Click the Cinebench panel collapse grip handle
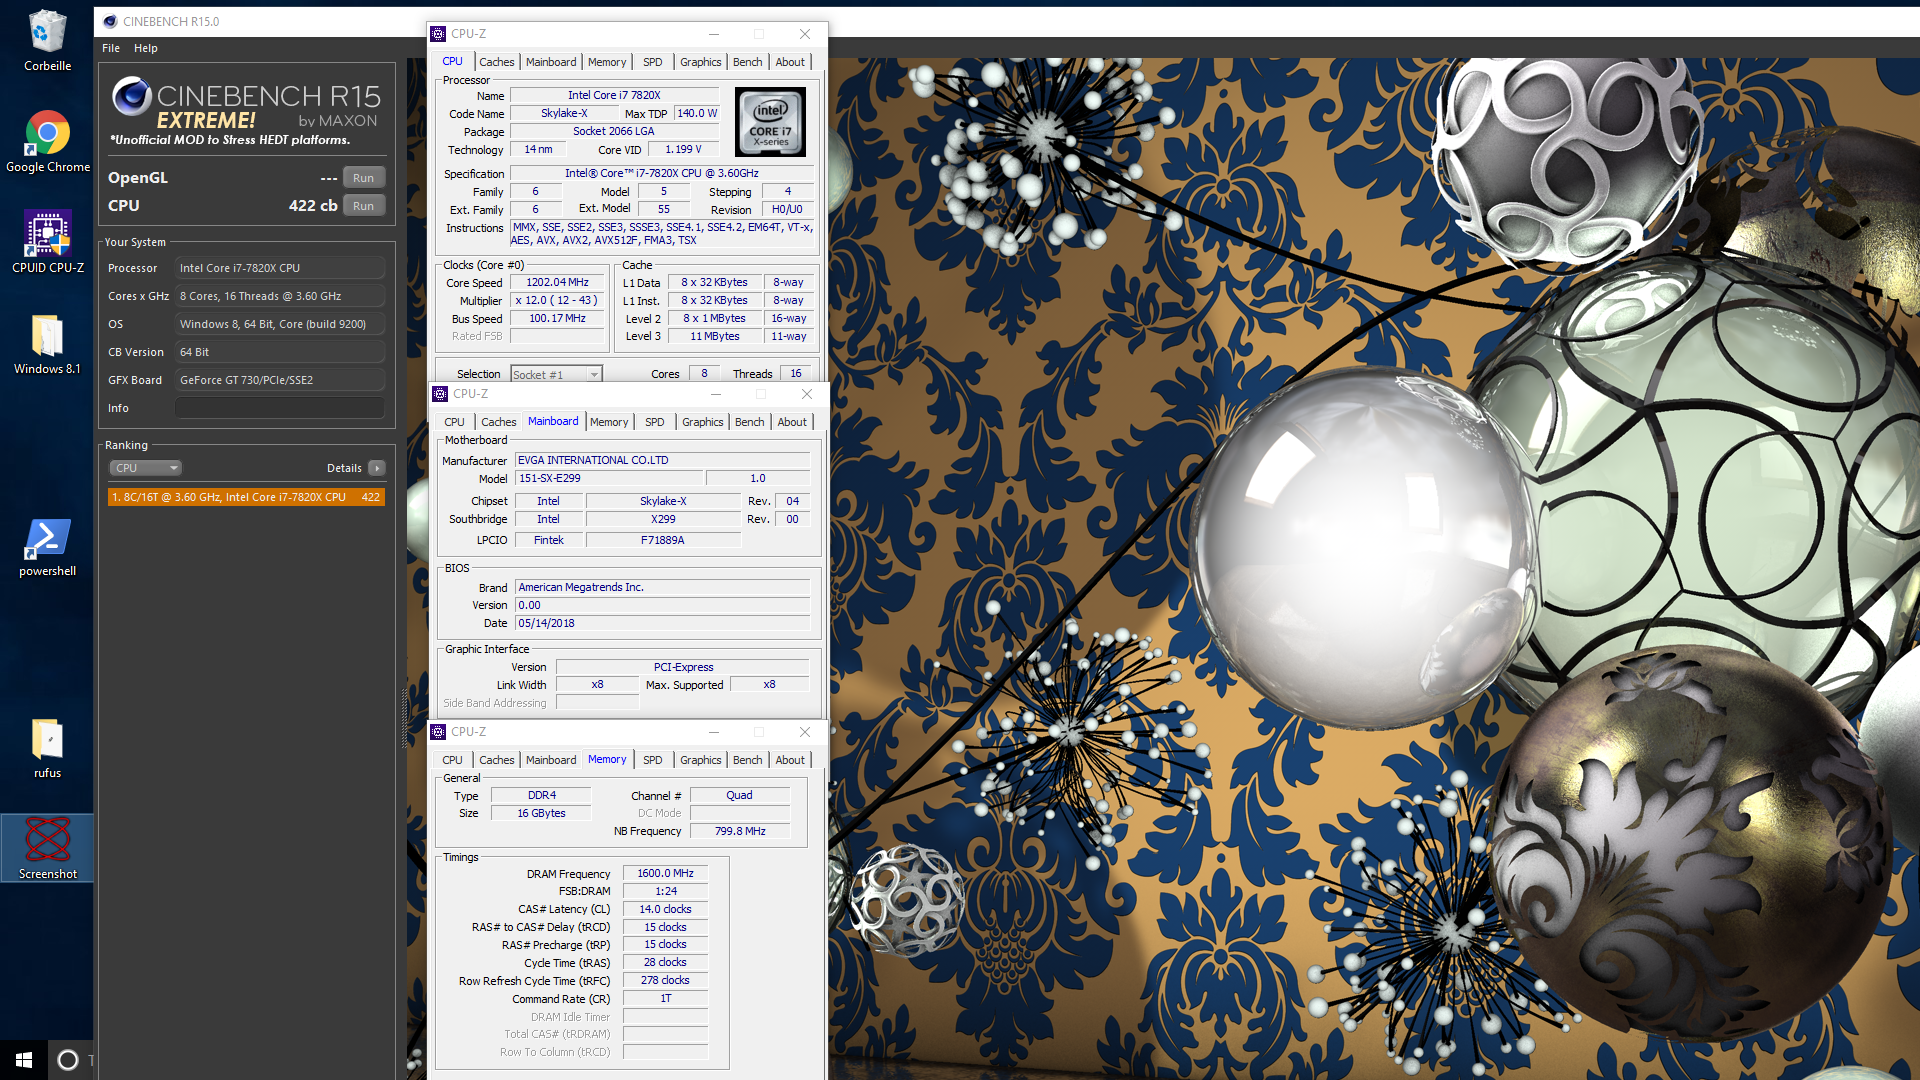The height and width of the screenshot is (1080, 1920). point(404,718)
